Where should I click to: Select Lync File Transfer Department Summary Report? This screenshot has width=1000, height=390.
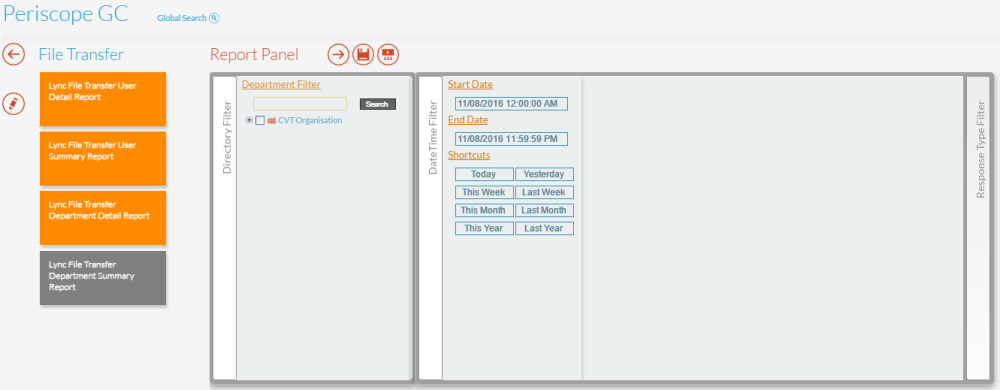pyautogui.click(x=103, y=278)
